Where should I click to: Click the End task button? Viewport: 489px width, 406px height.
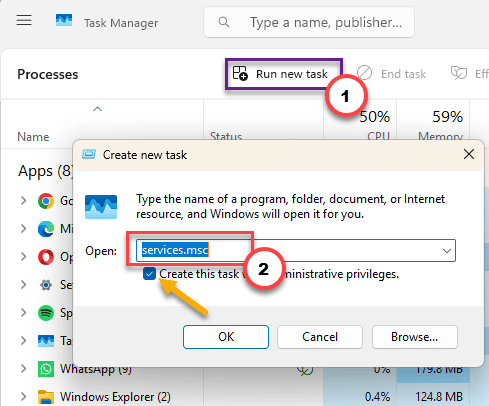[x=392, y=74]
